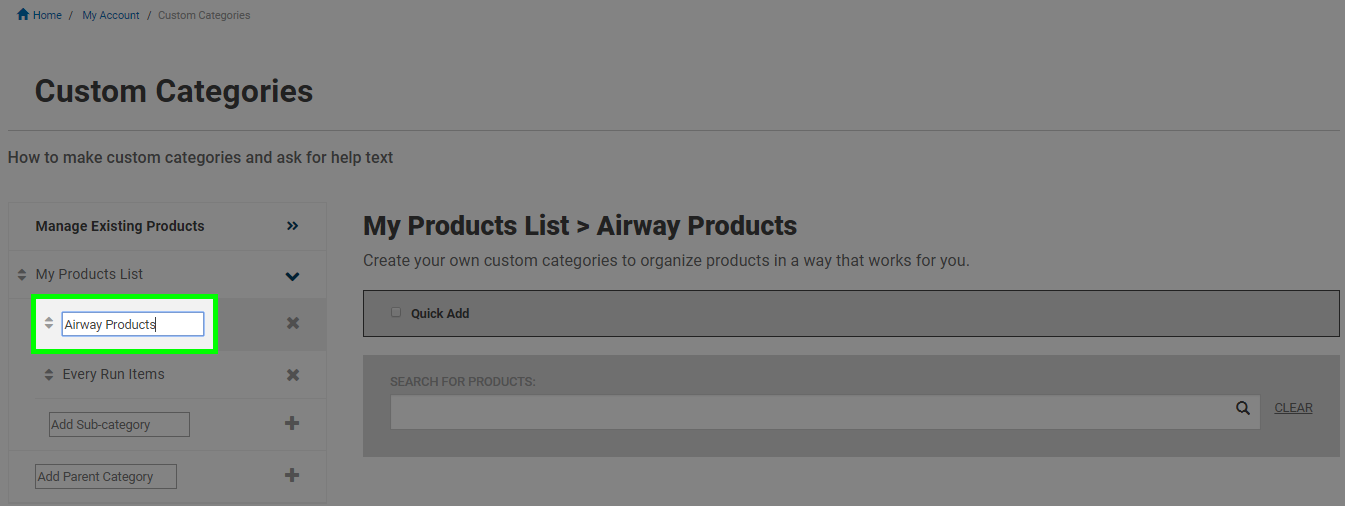The height and width of the screenshot is (506, 1345).
Task: Click sort handle beside Airway Products field
Action: click(x=49, y=323)
